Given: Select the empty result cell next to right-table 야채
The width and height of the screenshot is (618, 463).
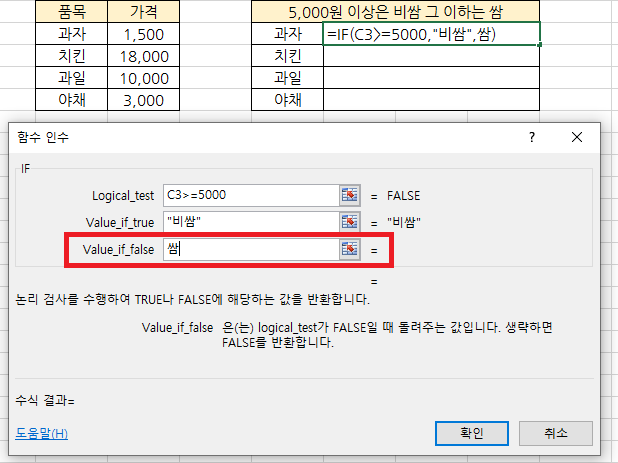Looking at the screenshot, I should 431,100.
